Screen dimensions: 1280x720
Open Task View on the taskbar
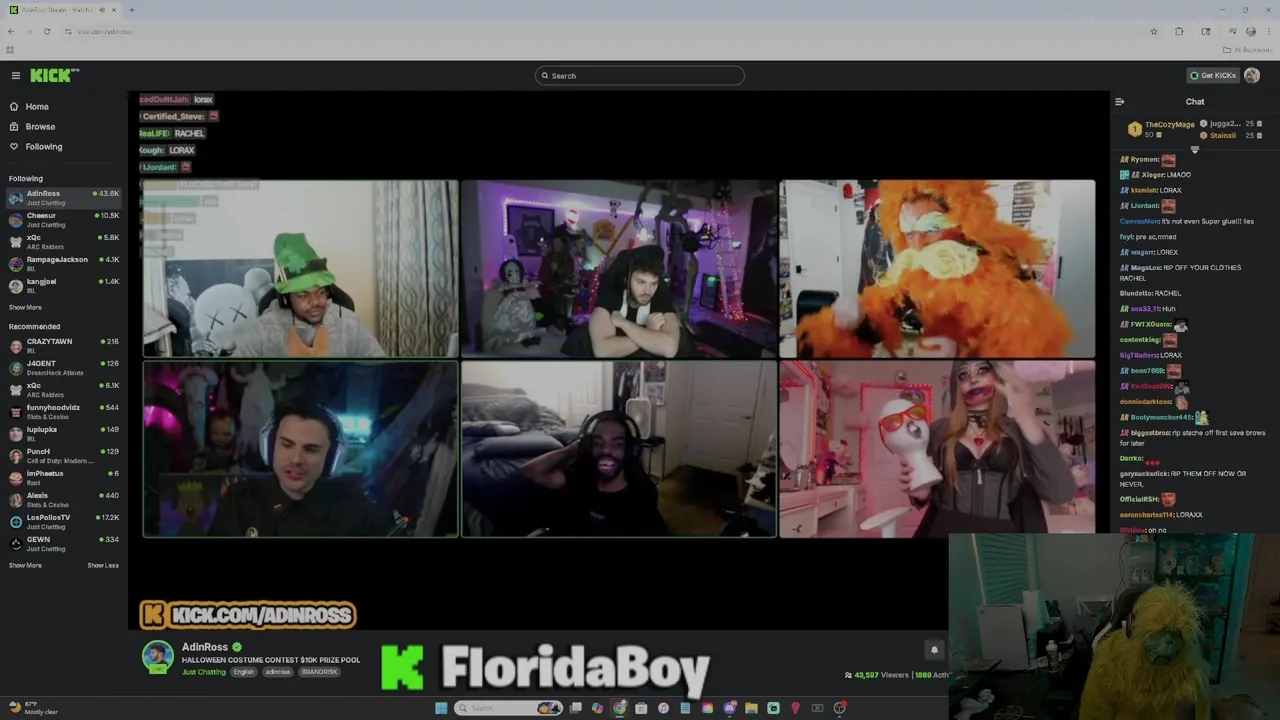click(575, 708)
